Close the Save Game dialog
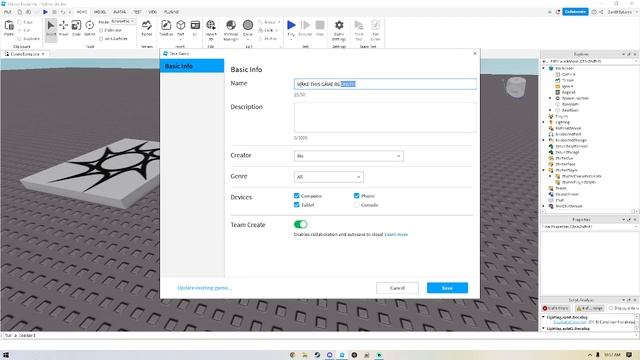The width and height of the screenshot is (640, 360). (475, 53)
